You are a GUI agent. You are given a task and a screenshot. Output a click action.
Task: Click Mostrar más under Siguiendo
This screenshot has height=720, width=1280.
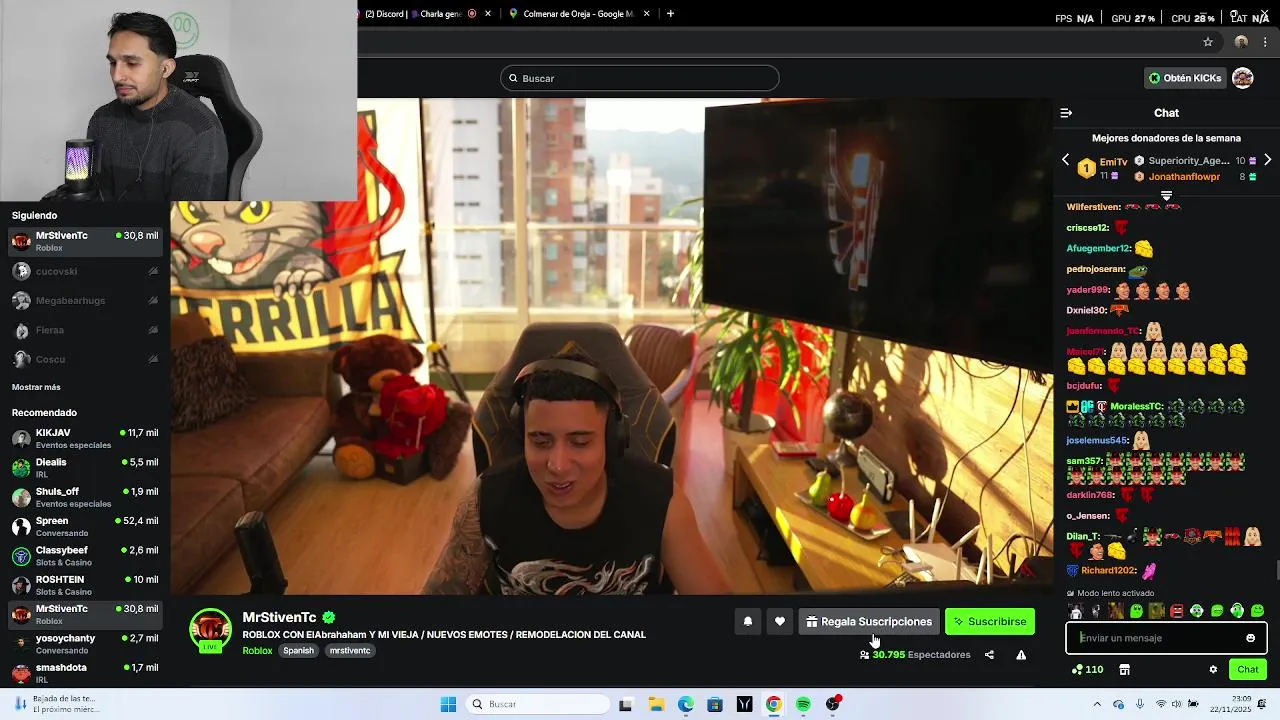(x=36, y=387)
